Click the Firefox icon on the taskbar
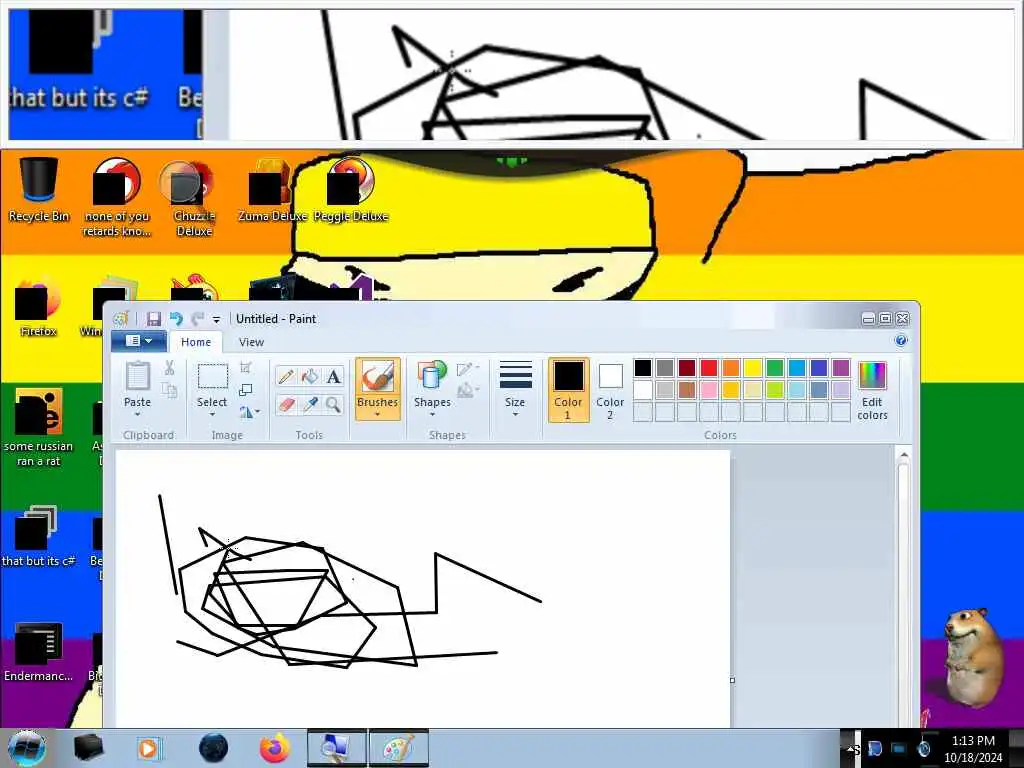The width and height of the screenshot is (1024, 768). coord(275,748)
